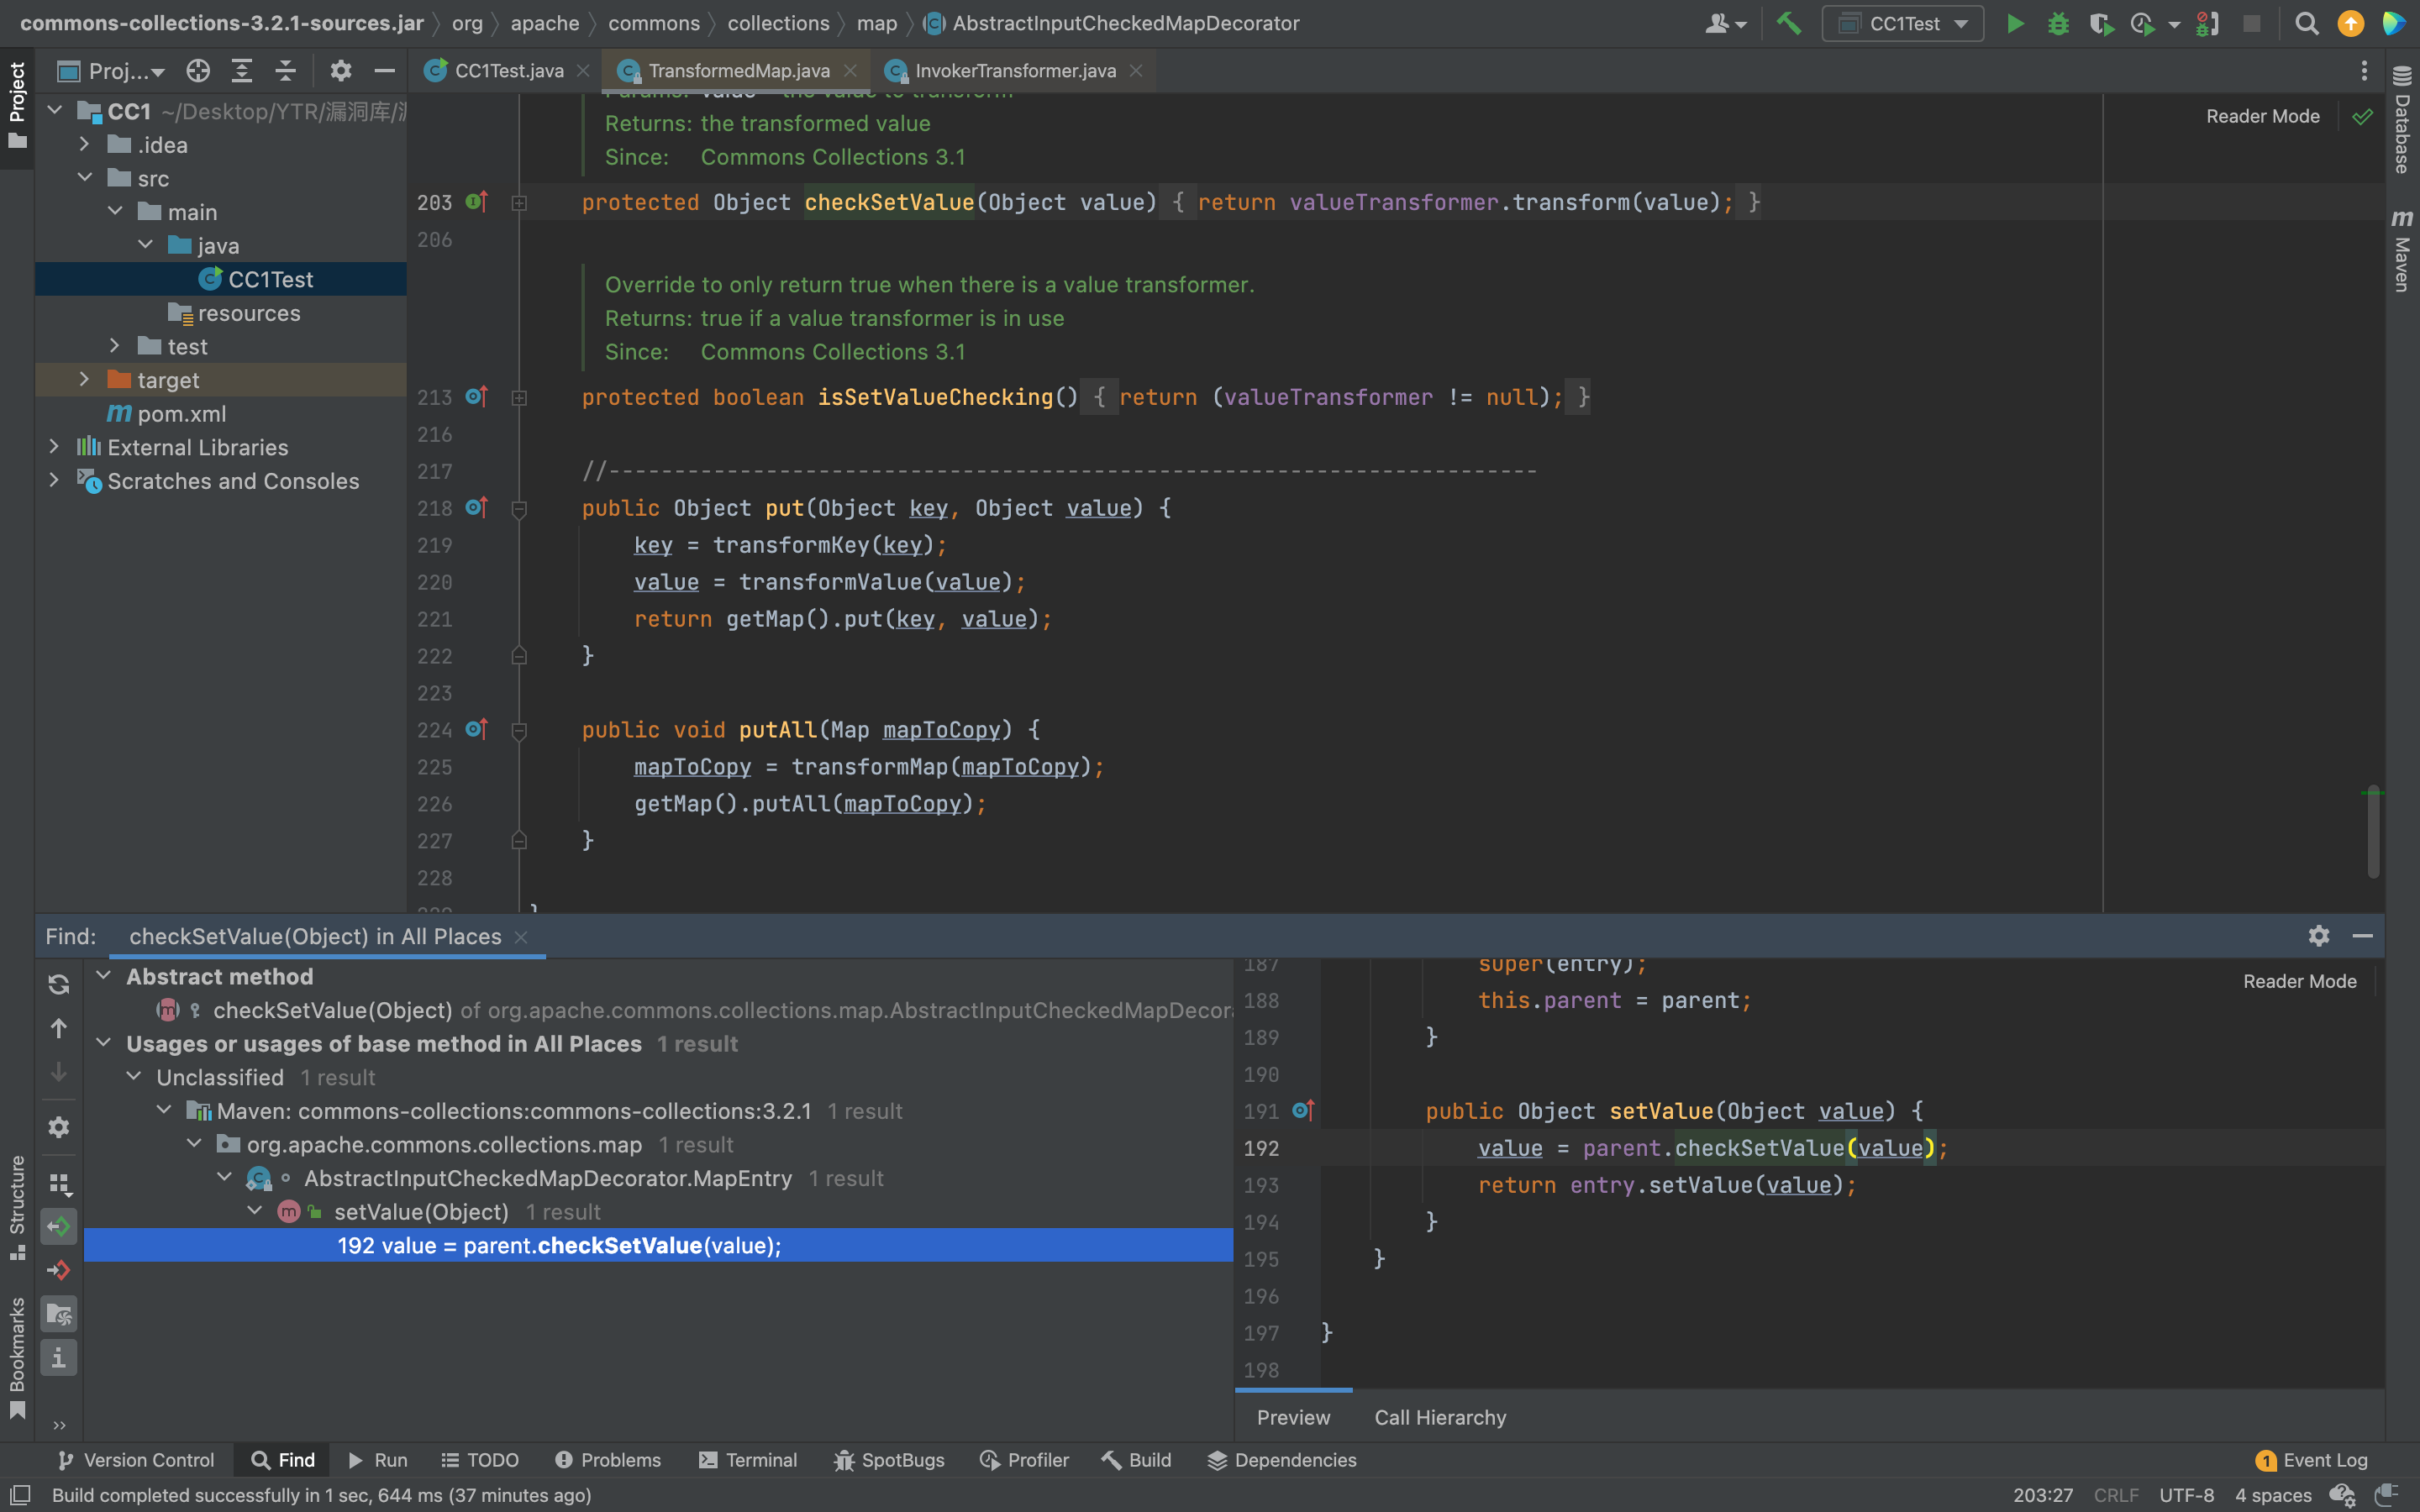Image resolution: width=2420 pixels, height=1512 pixels.
Task: Collapse AbstractInputCheckedMapDecorator.MapEntry result node
Action: (x=225, y=1177)
